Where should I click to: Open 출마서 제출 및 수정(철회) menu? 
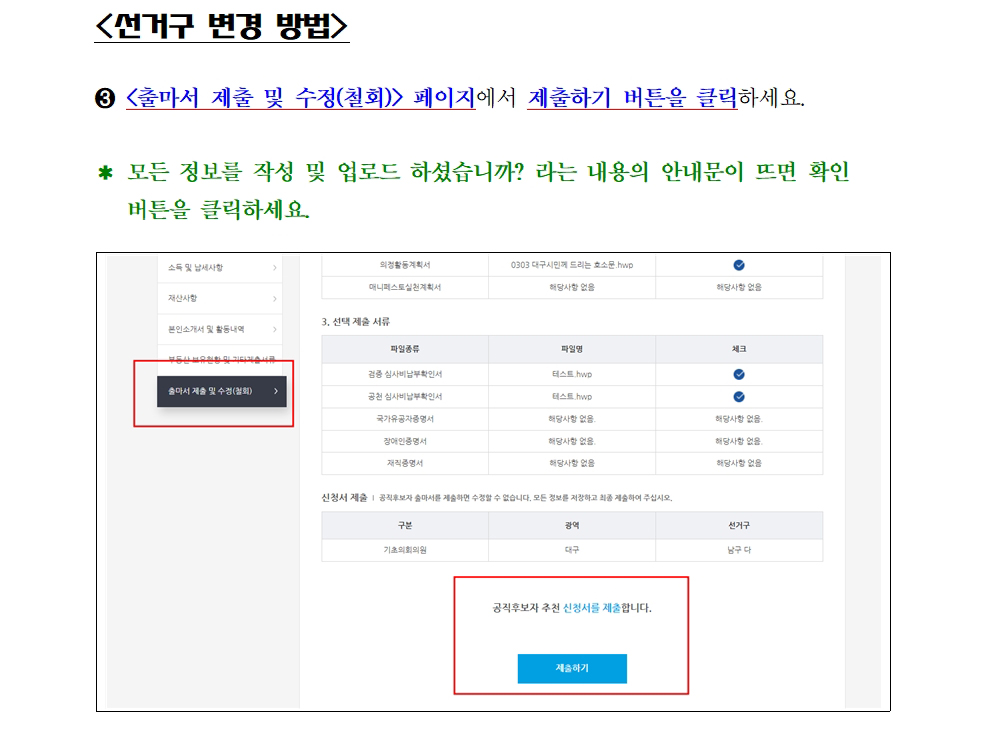click(211, 391)
